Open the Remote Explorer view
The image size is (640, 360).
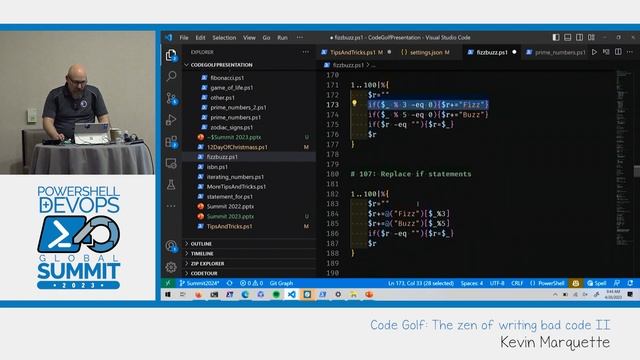tap(171, 163)
